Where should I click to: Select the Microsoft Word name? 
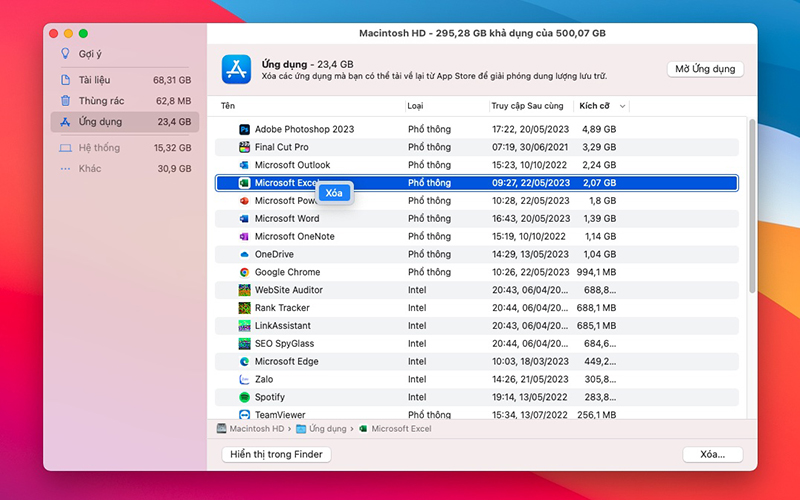pos(287,218)
